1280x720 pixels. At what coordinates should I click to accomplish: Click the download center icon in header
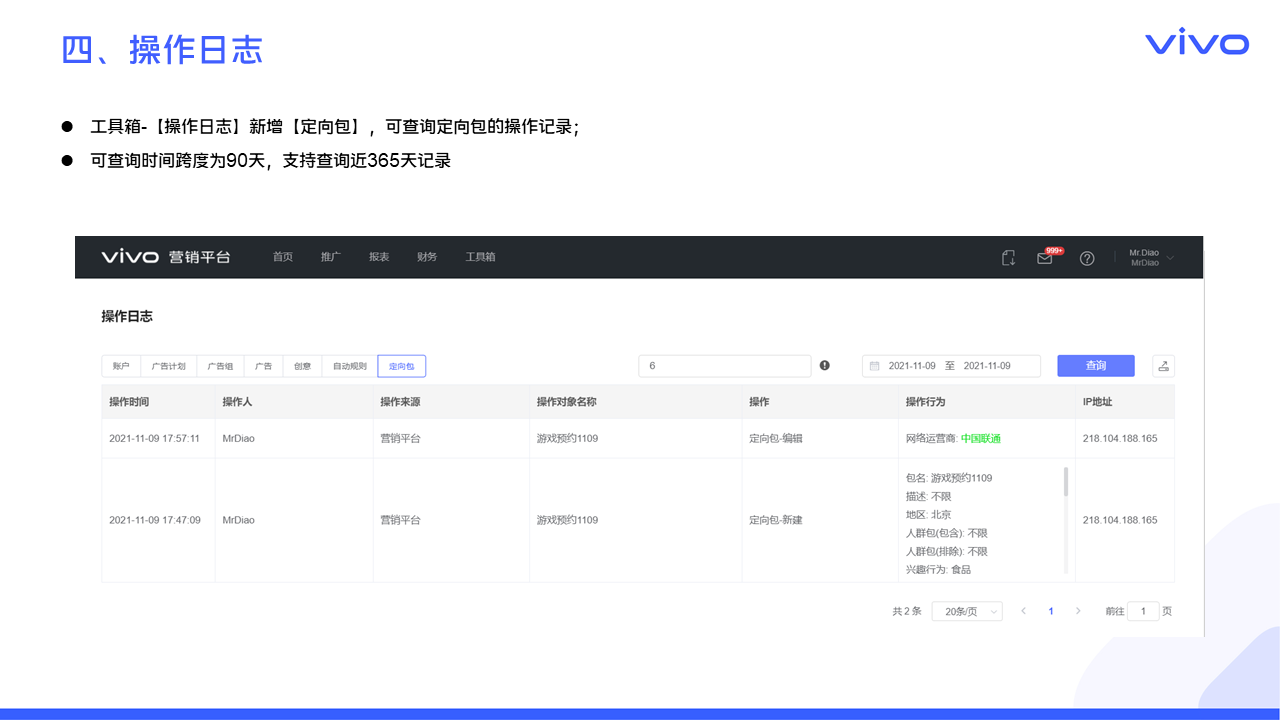(x=1008, y=258)
